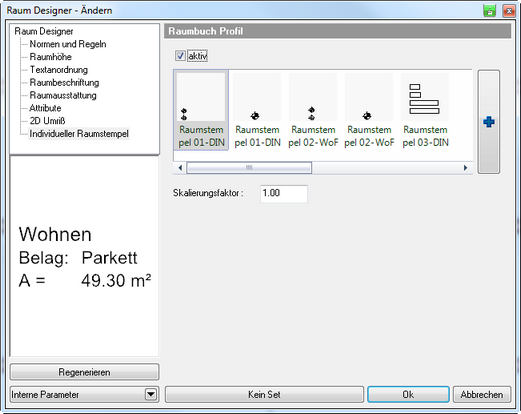
Task: Click the Kein Set button
Action: (x=264, y=395)
